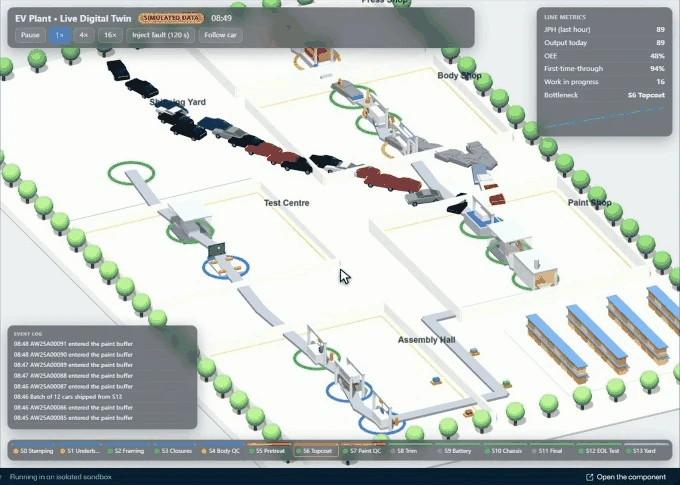This screenshot has height=485, width=680.
Task: Click log entry for AW25A00091
Action: pyautogui.click(x=102, y=344)
